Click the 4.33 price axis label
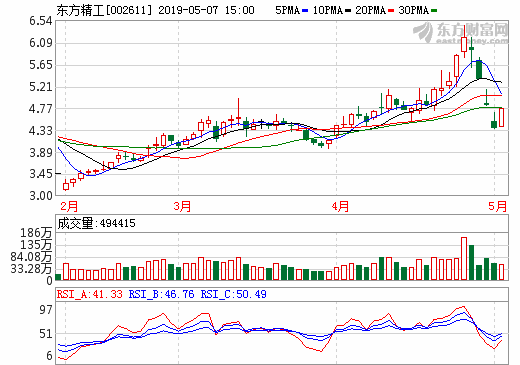This screenshot has height=365, width=520. tap(41, 131)
